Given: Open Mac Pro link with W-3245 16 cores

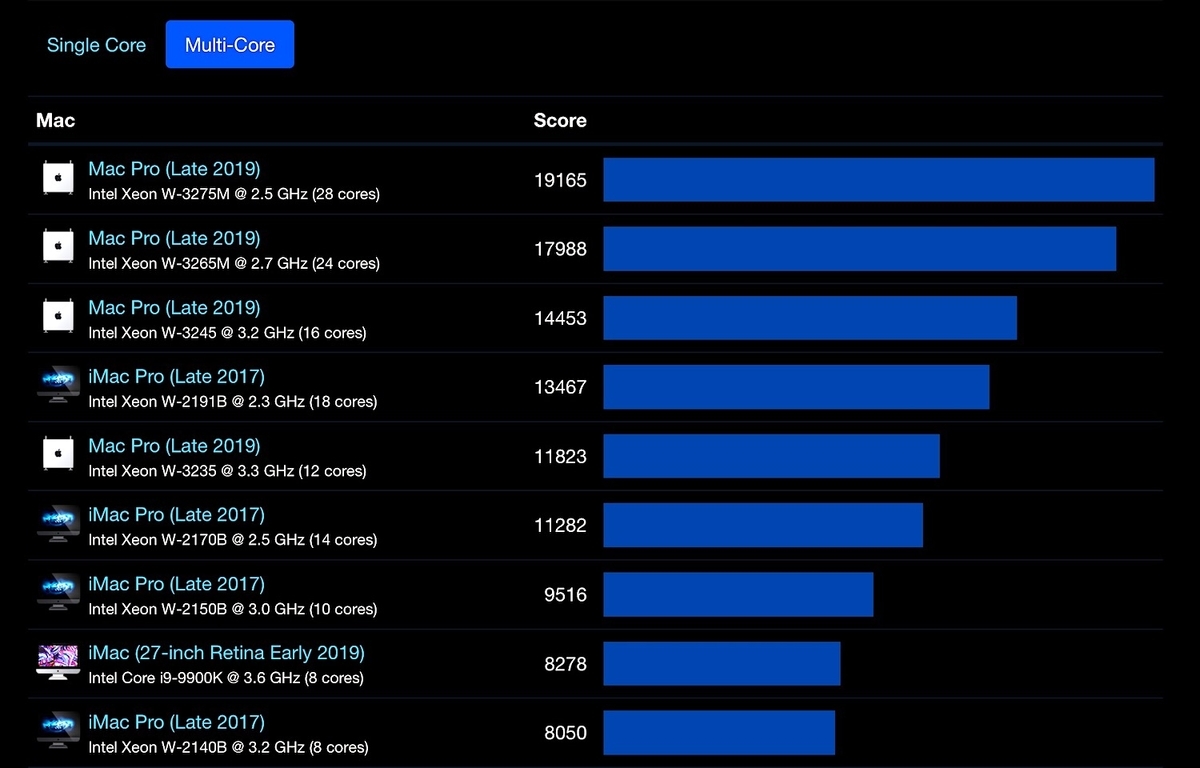Looking at the screenshot, I should [174, 307].
